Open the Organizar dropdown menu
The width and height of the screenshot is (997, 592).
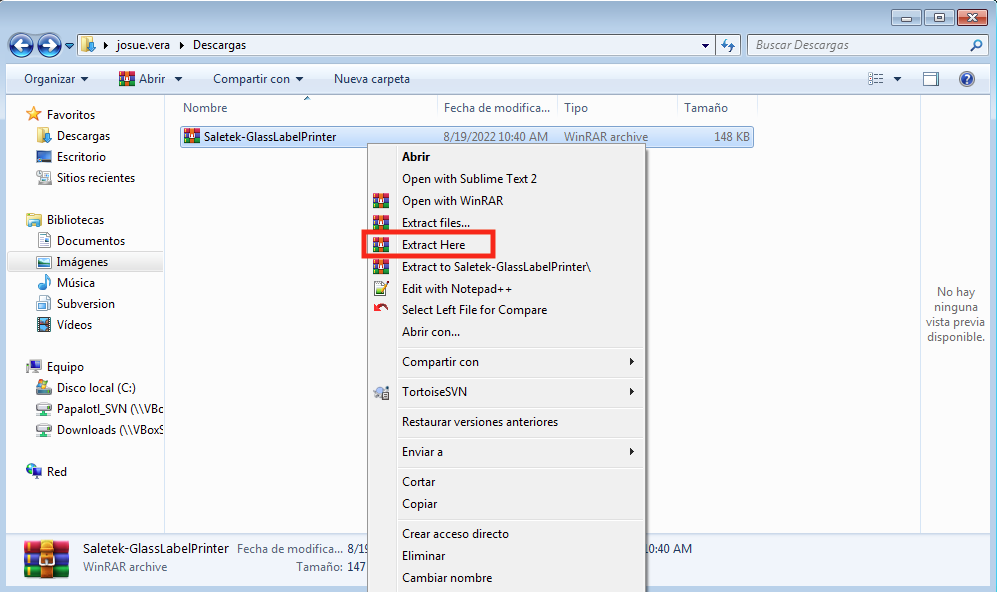56,79
